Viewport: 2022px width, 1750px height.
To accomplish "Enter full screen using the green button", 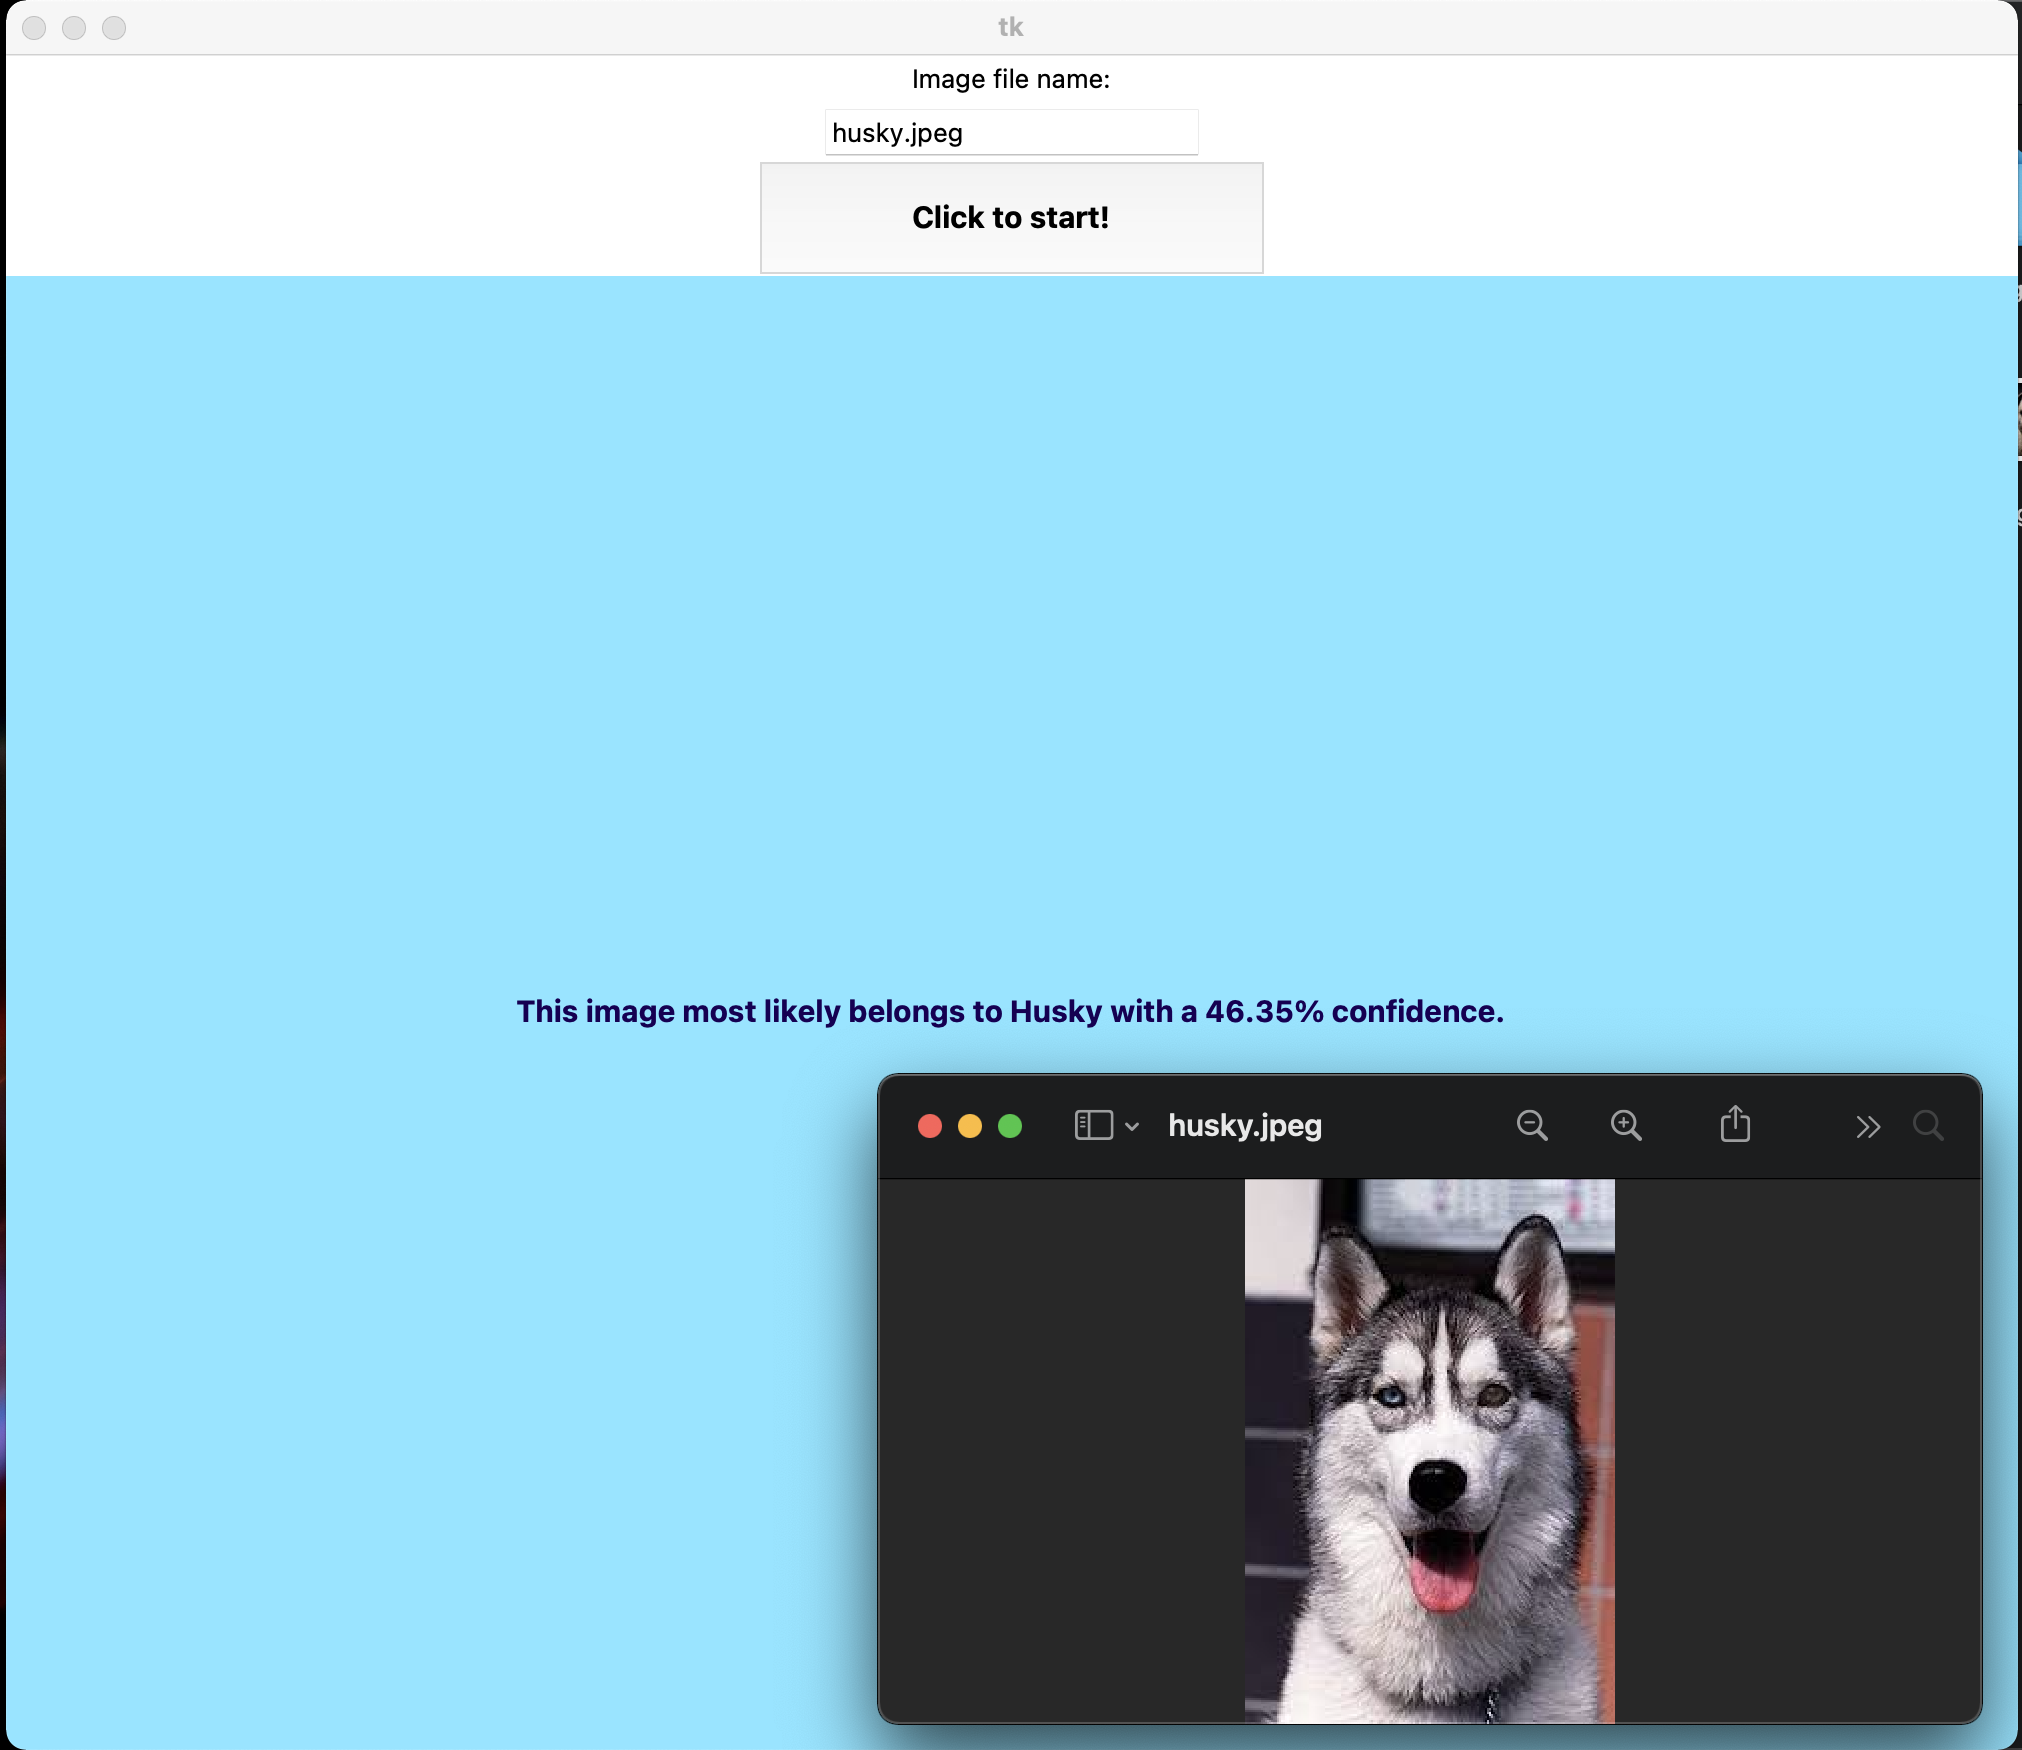I will tap(1010, 1126).
